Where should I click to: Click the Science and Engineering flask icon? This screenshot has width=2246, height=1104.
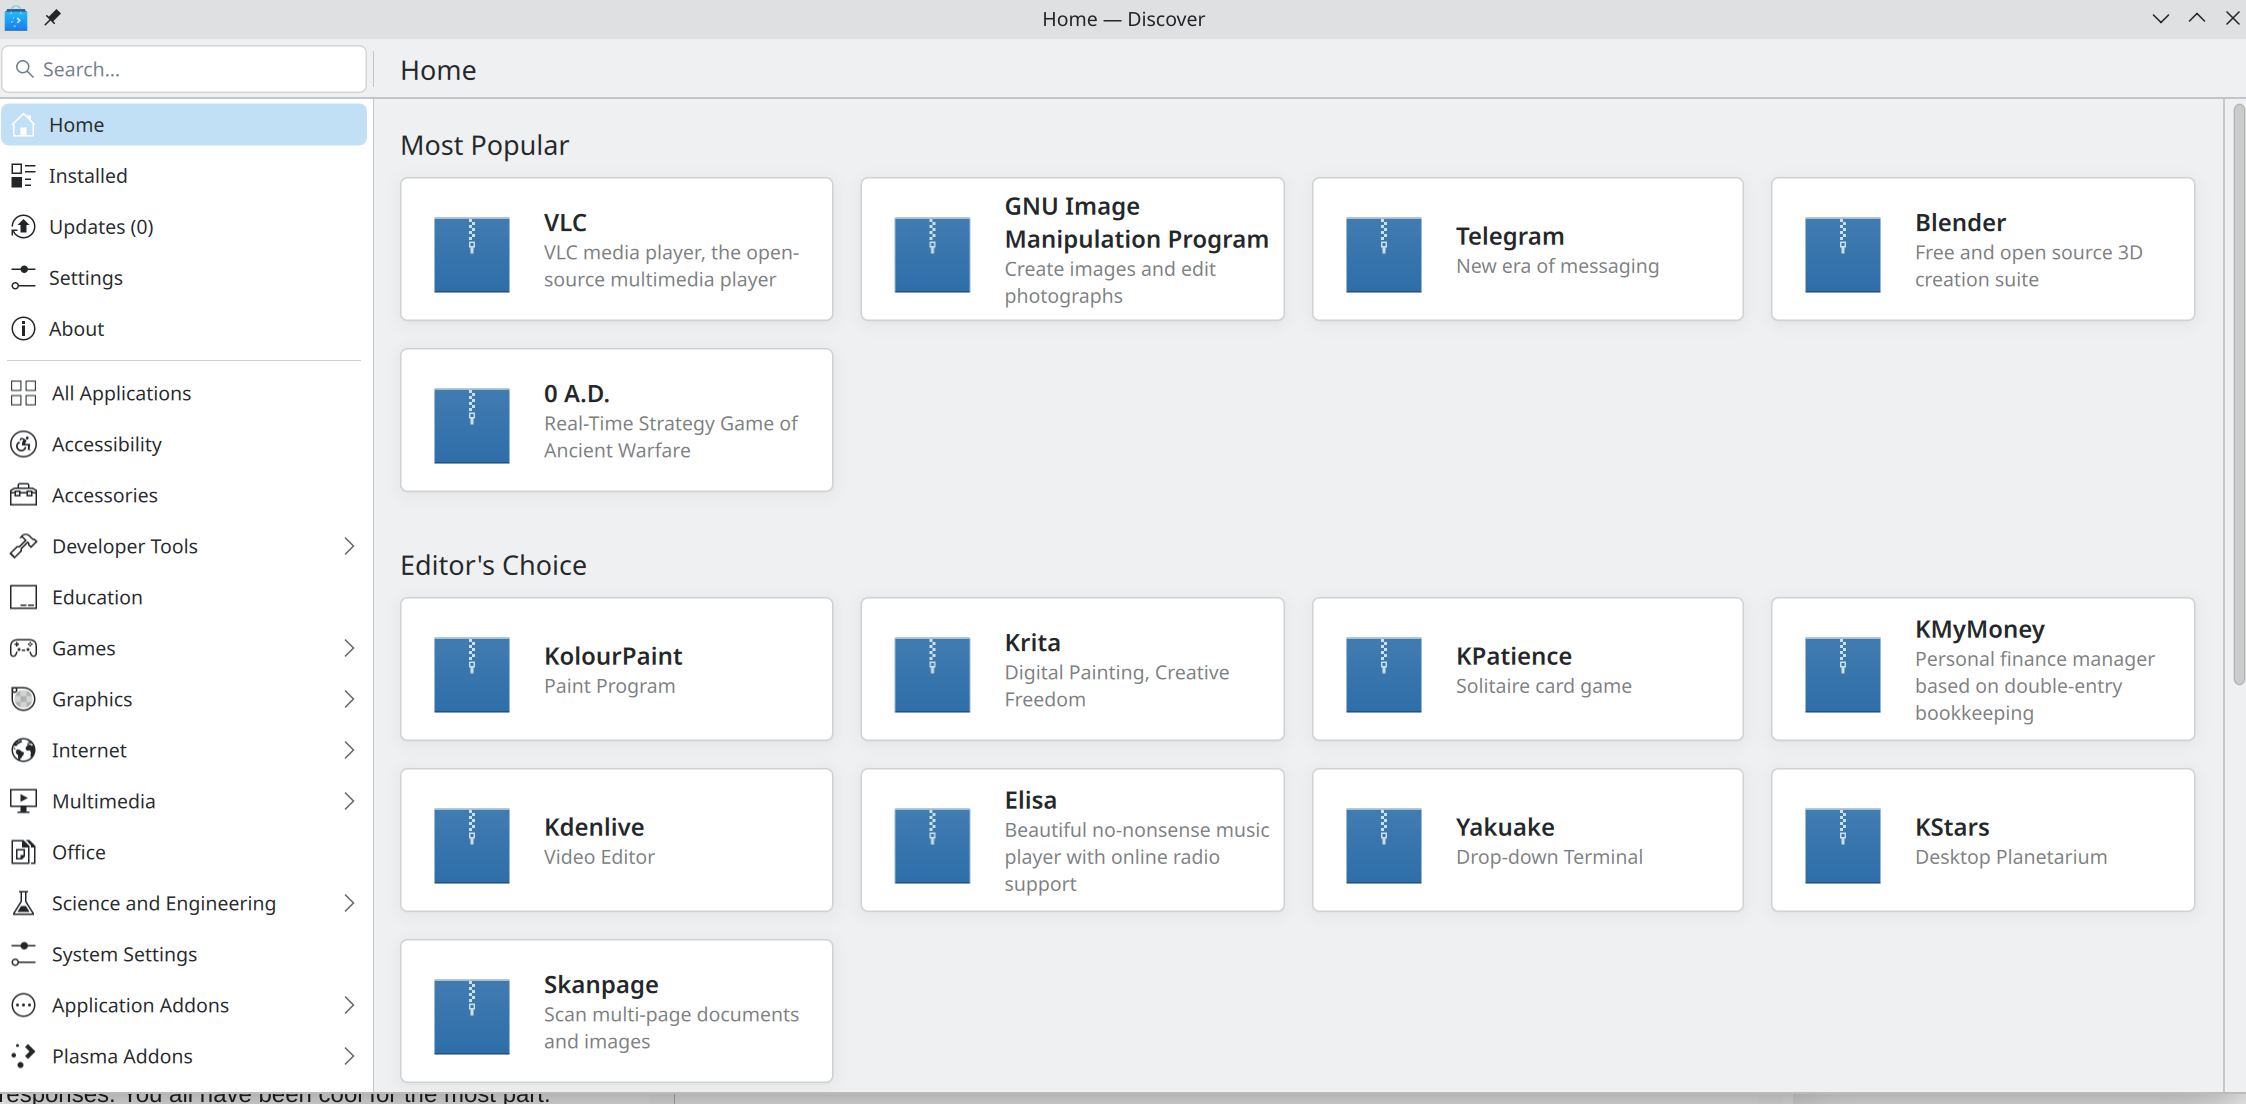point(23,903)
